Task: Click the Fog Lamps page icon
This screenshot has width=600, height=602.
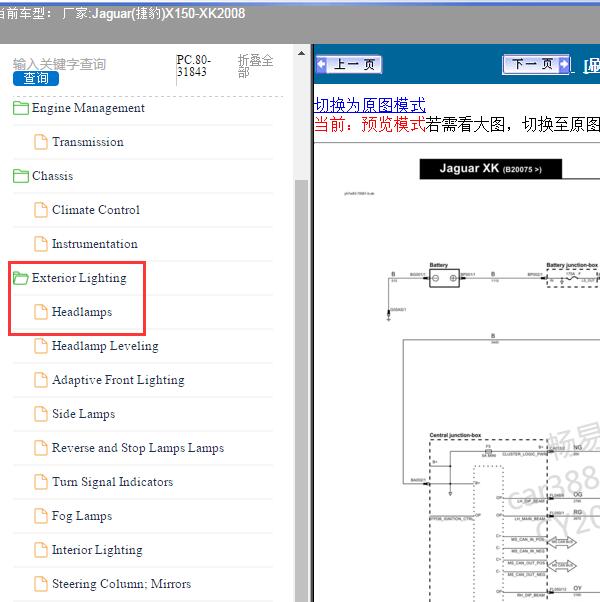Action: pyautogui.click(x=41, y=516)
